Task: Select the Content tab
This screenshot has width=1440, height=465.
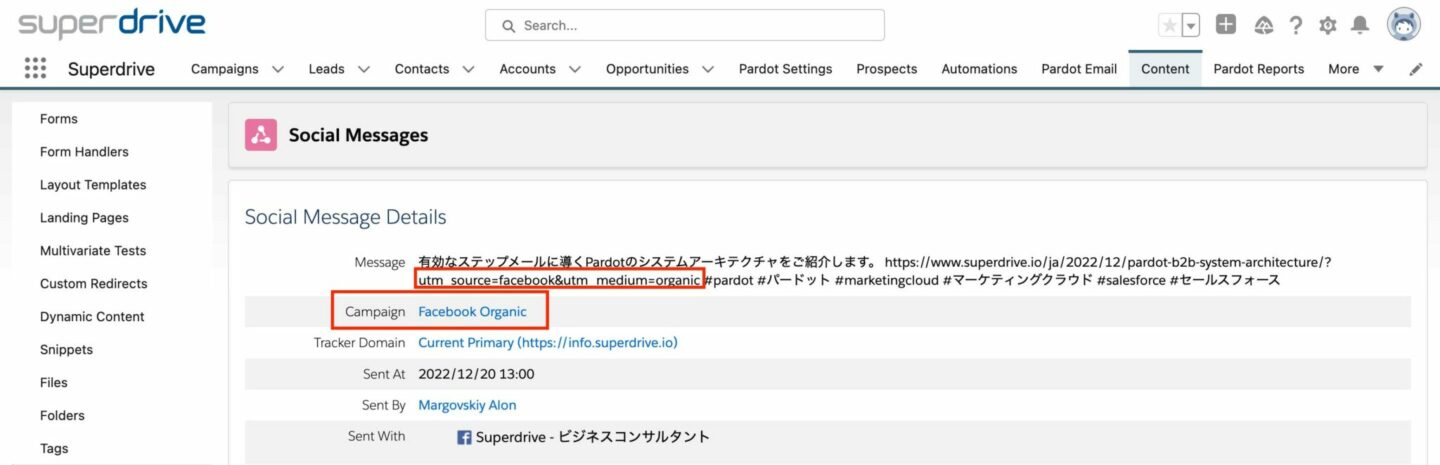Action: pyautogui.click(x=1165, y=69)
